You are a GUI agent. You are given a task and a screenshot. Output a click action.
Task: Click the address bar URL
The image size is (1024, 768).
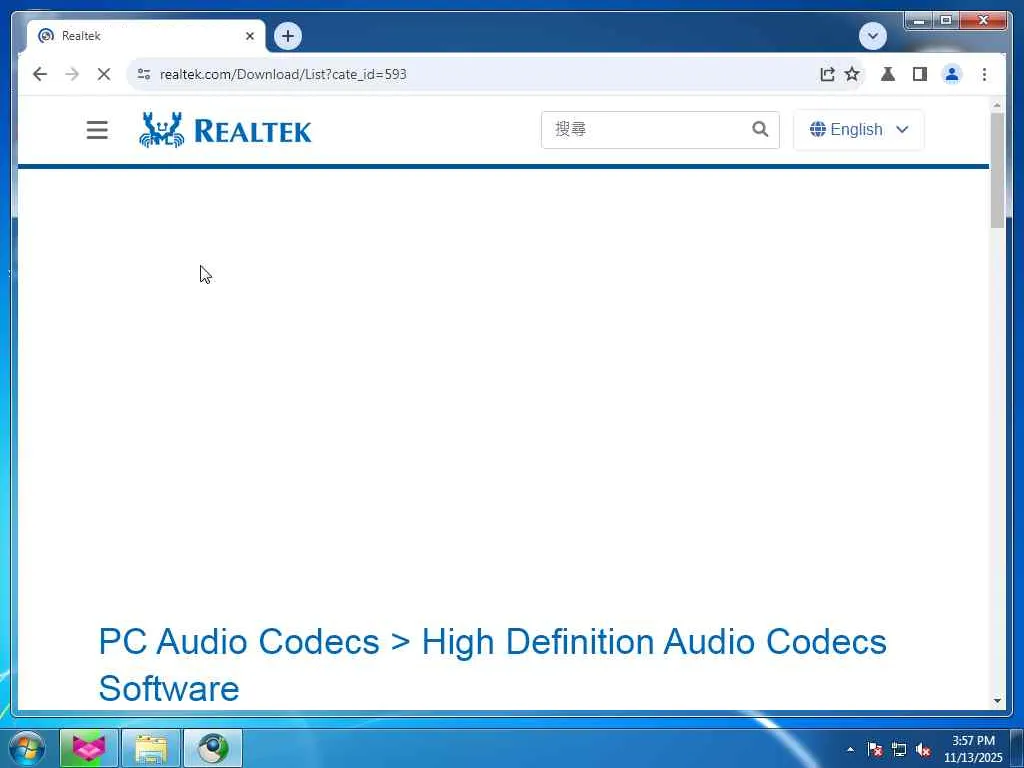point(283,74)
